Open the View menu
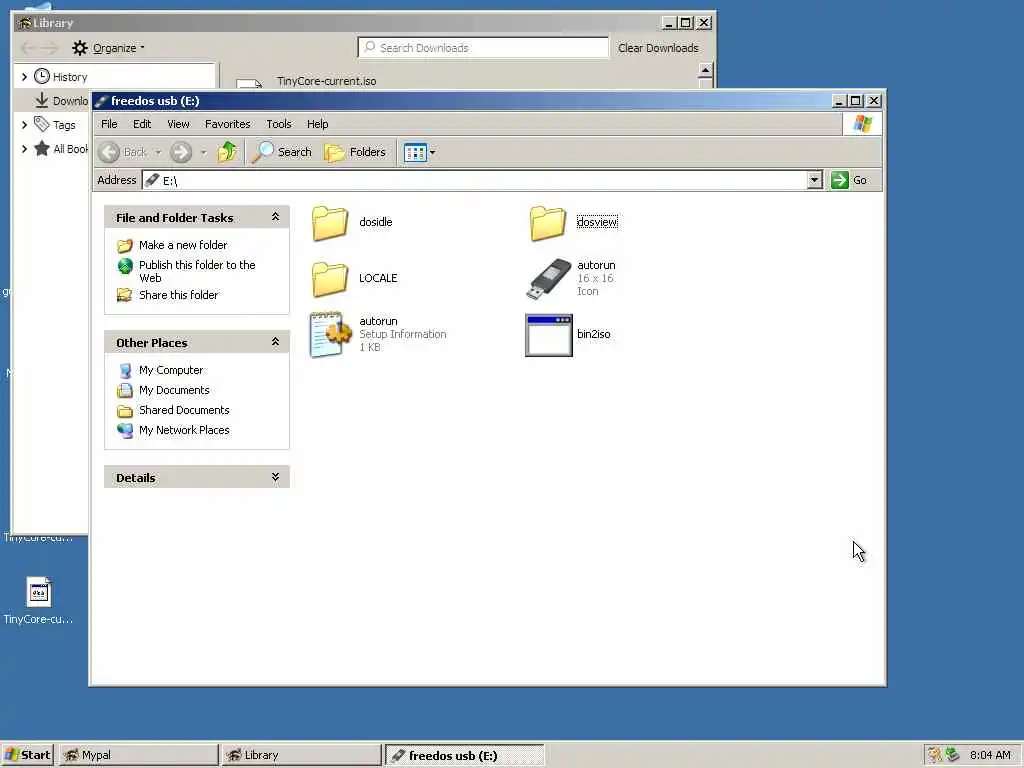The image size is (1024, 768). coord(178,124)
